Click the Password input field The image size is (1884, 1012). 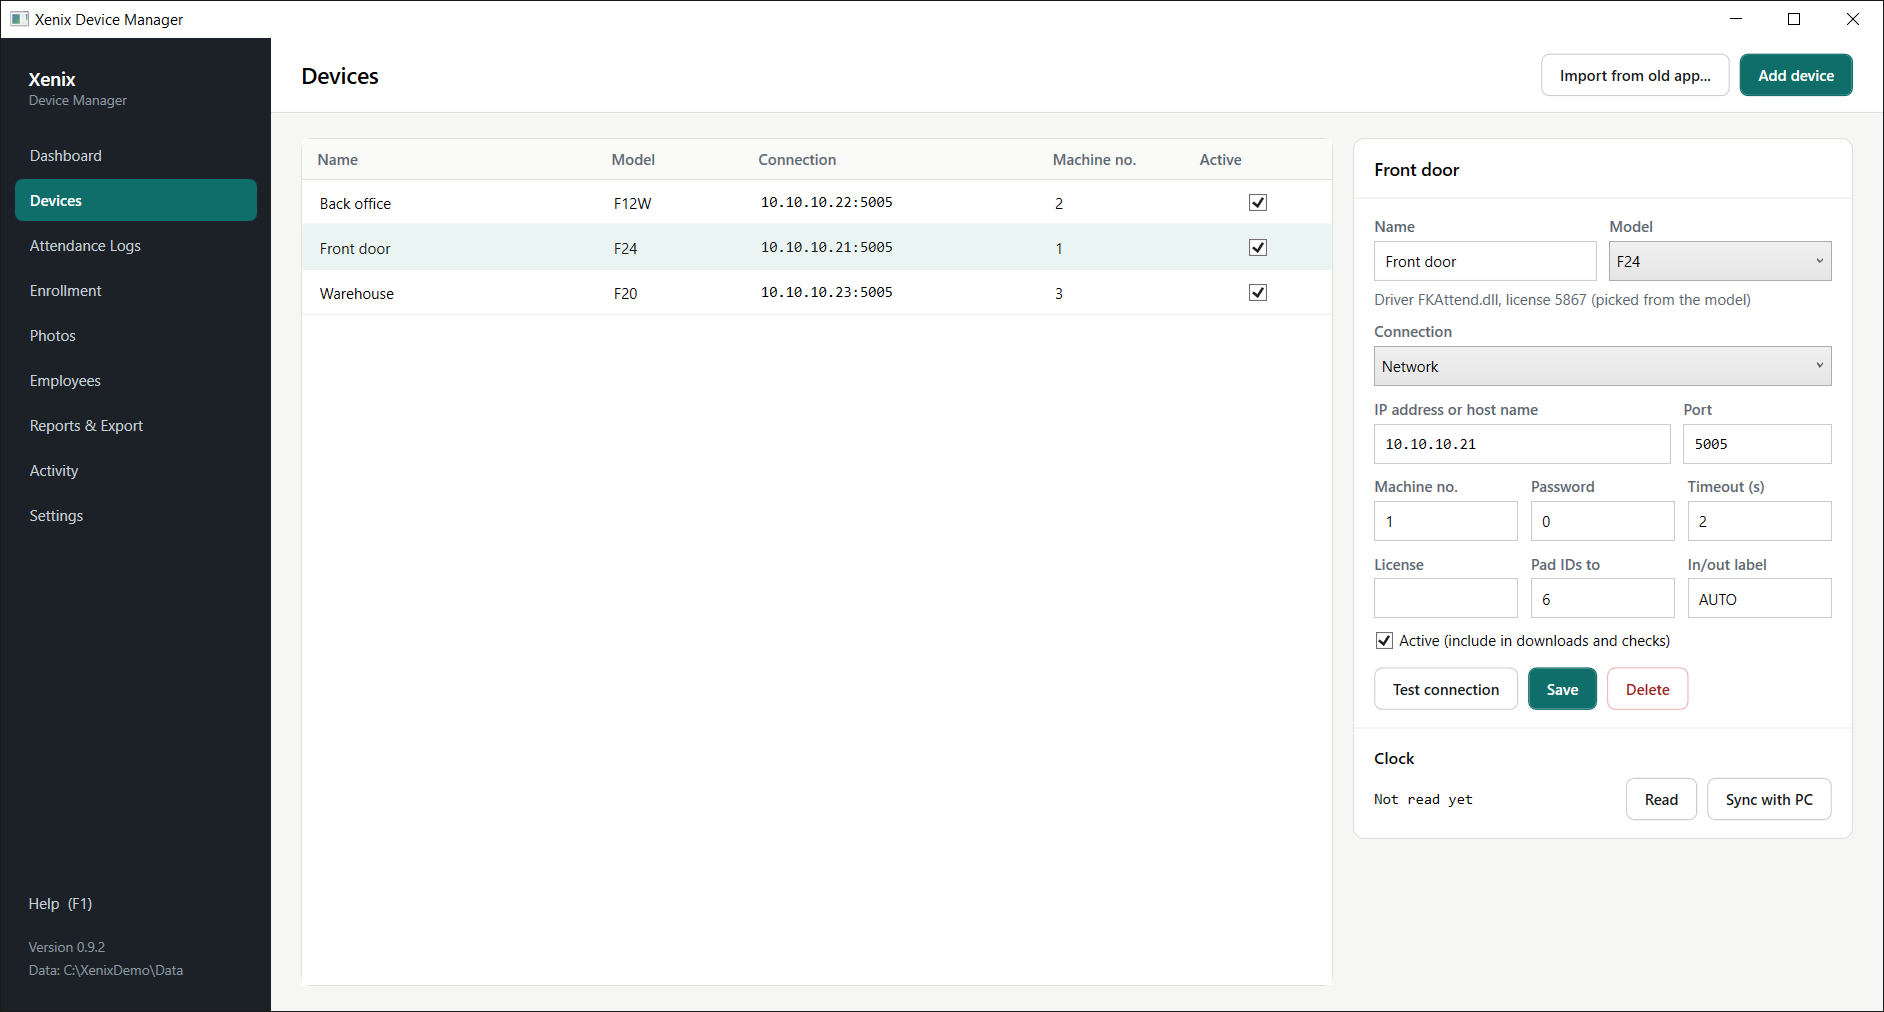coord(1602,521)
